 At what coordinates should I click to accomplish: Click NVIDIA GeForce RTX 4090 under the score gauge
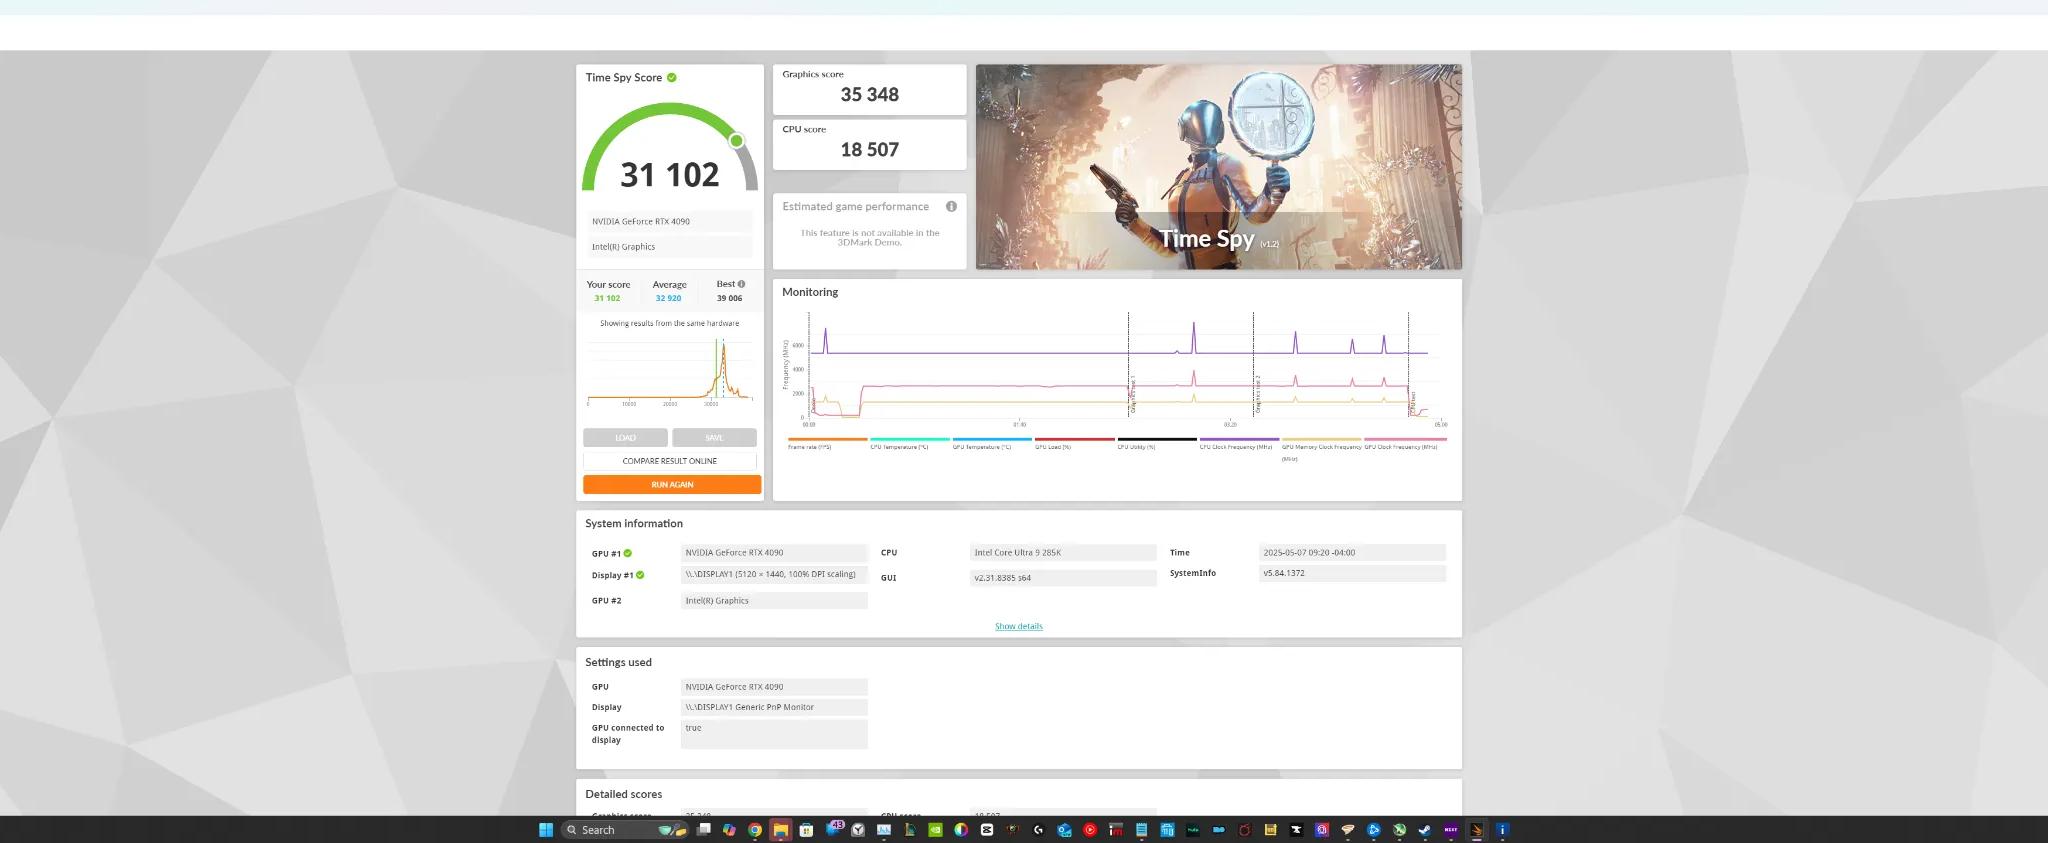pos(669,221)
